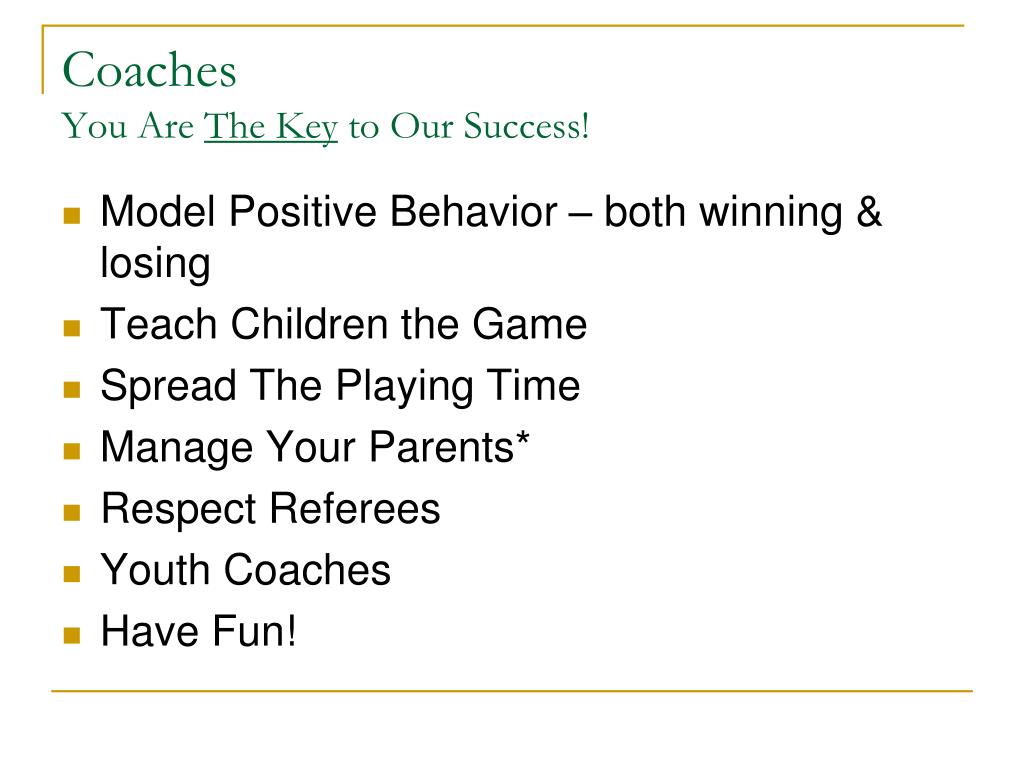Click the bullet beside Model Positive Behavior
1024x768 pixels.
tap(72, 216)
